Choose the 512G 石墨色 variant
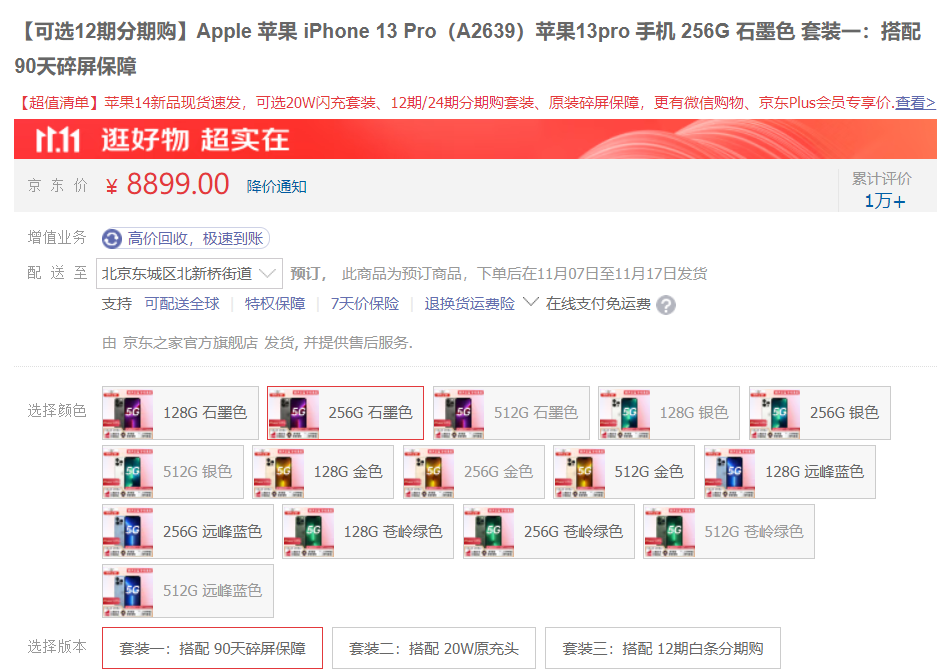The image size is (952, 671). (x=511, y=413)
